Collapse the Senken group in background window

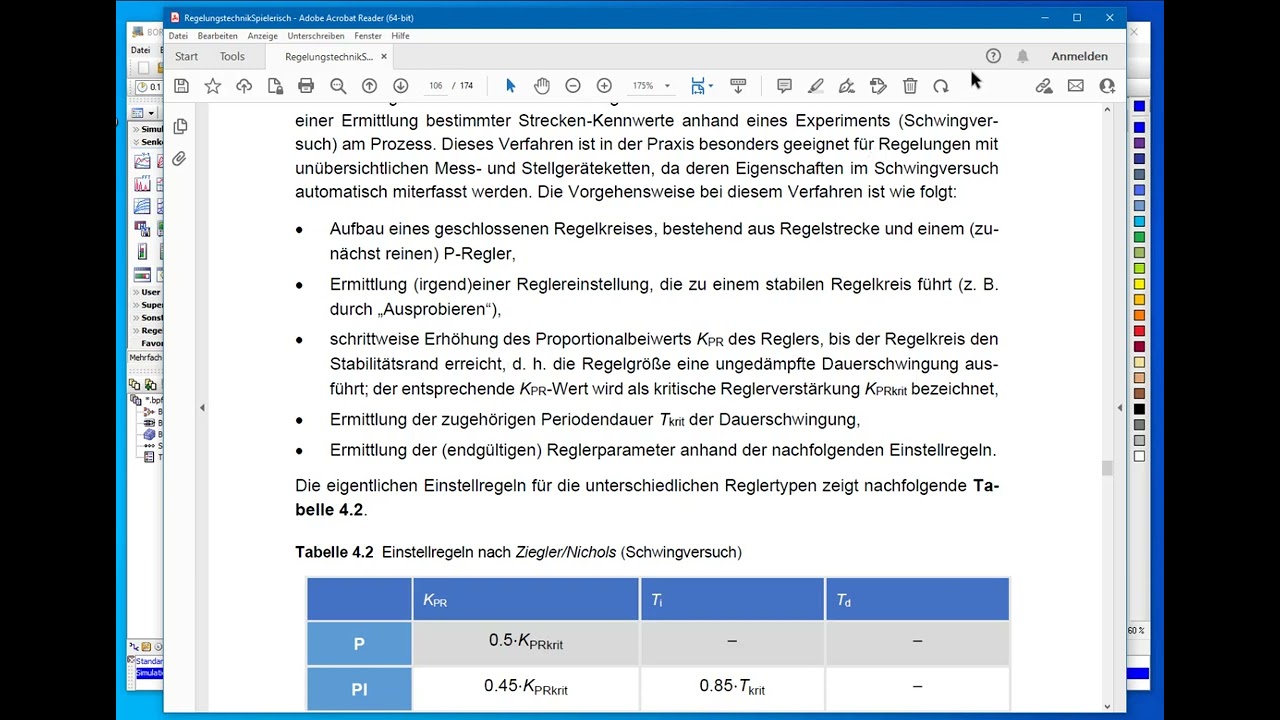[134, 142]
